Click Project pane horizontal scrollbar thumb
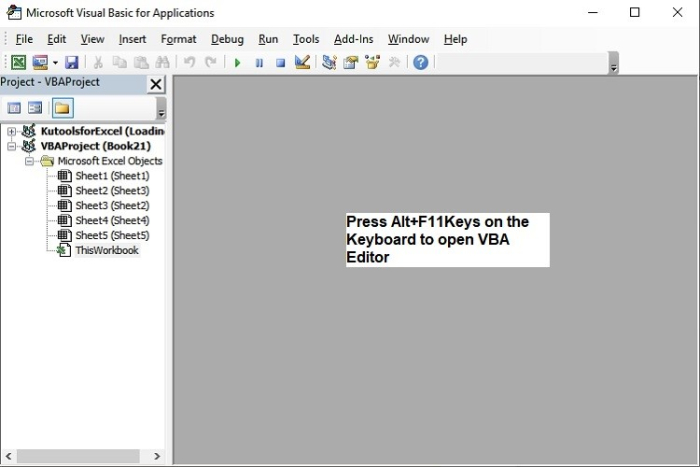Screen dimensions: 700x467 point(78,456)
